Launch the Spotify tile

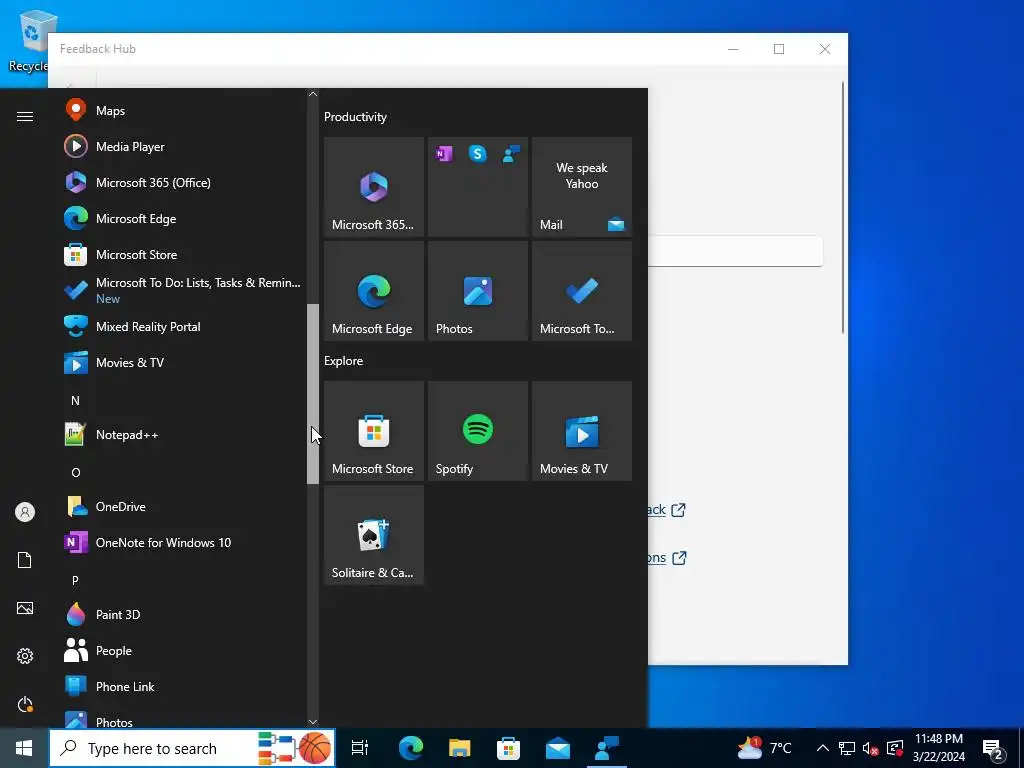pyautogui.click(x=477, y=431)
